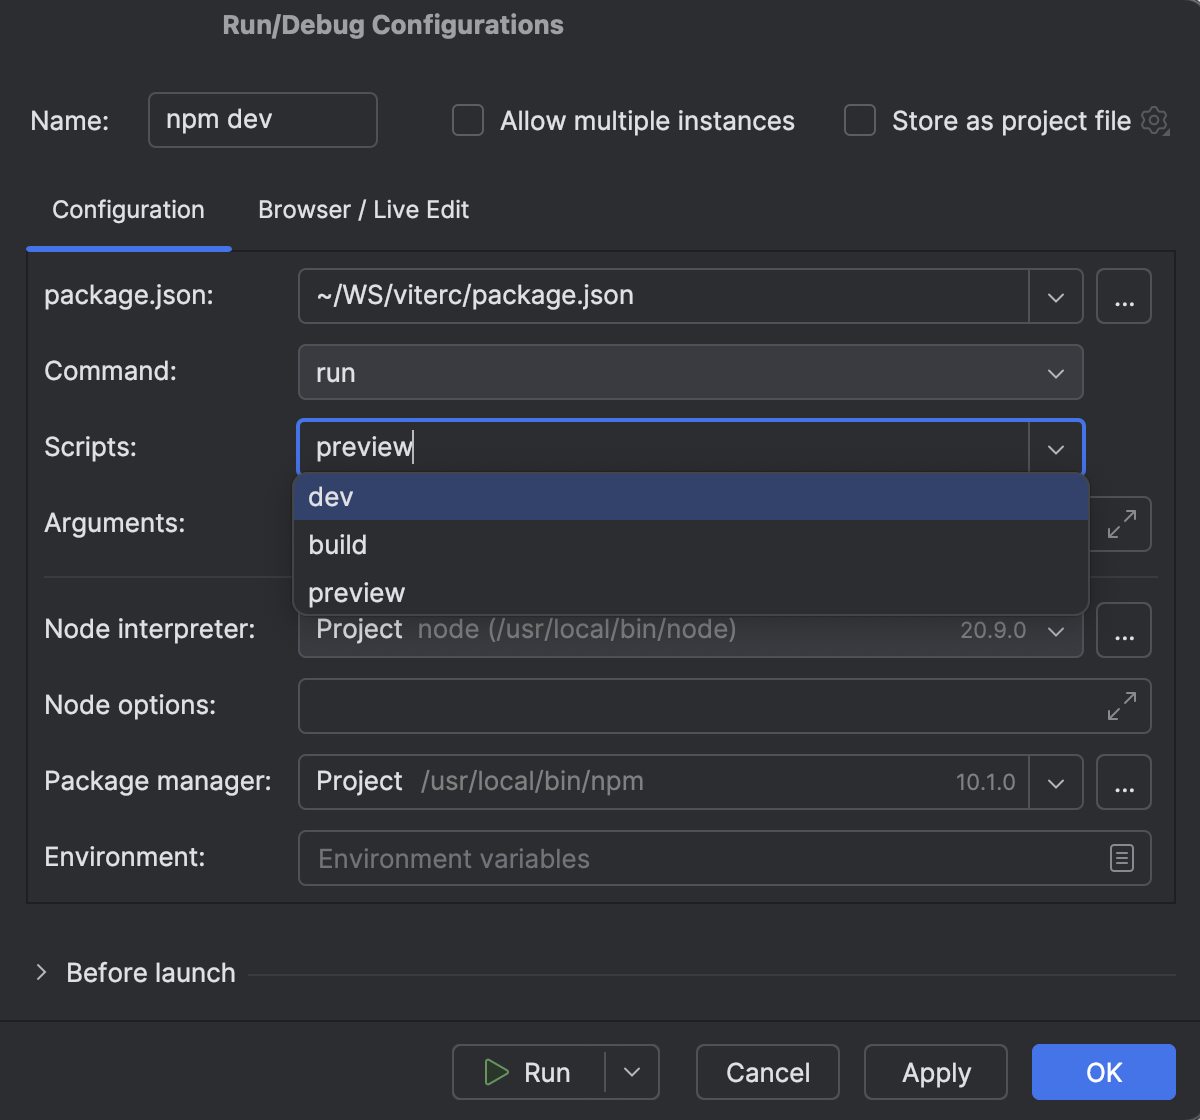
Task: Check Store as project file
Action: (x=859, y=120)
